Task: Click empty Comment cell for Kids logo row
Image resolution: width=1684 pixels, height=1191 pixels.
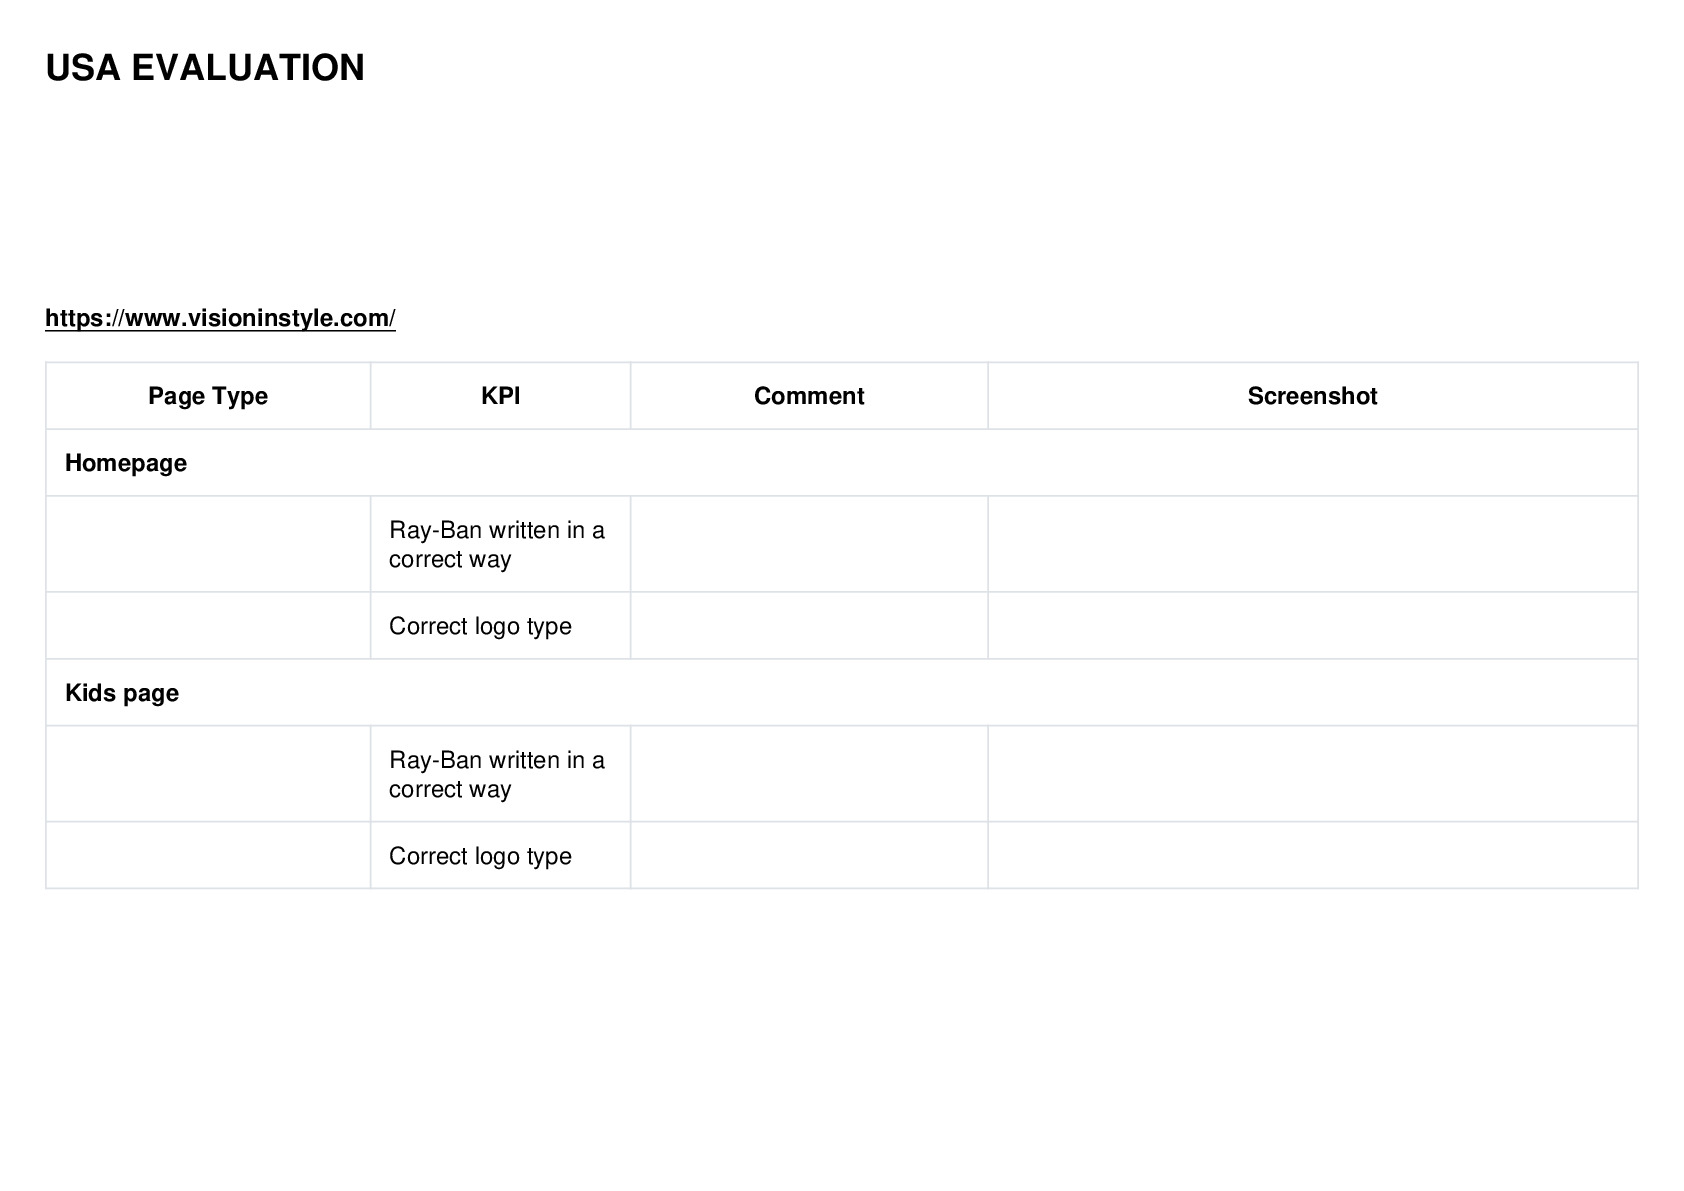Action: pyautogui.click(x=809, y=856)
